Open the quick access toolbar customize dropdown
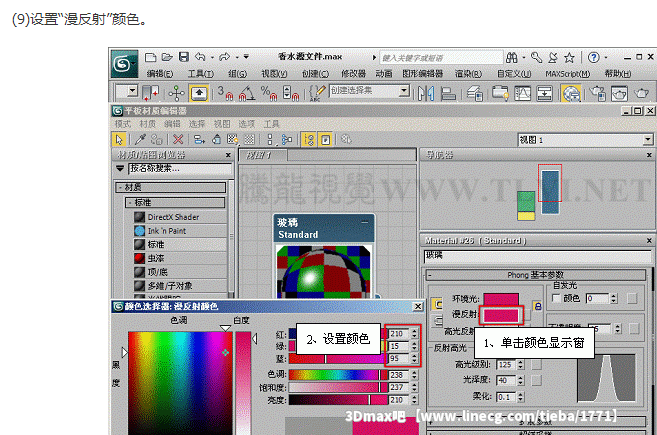The height and width of the screenshot is (435, 657). pos(246,57)
